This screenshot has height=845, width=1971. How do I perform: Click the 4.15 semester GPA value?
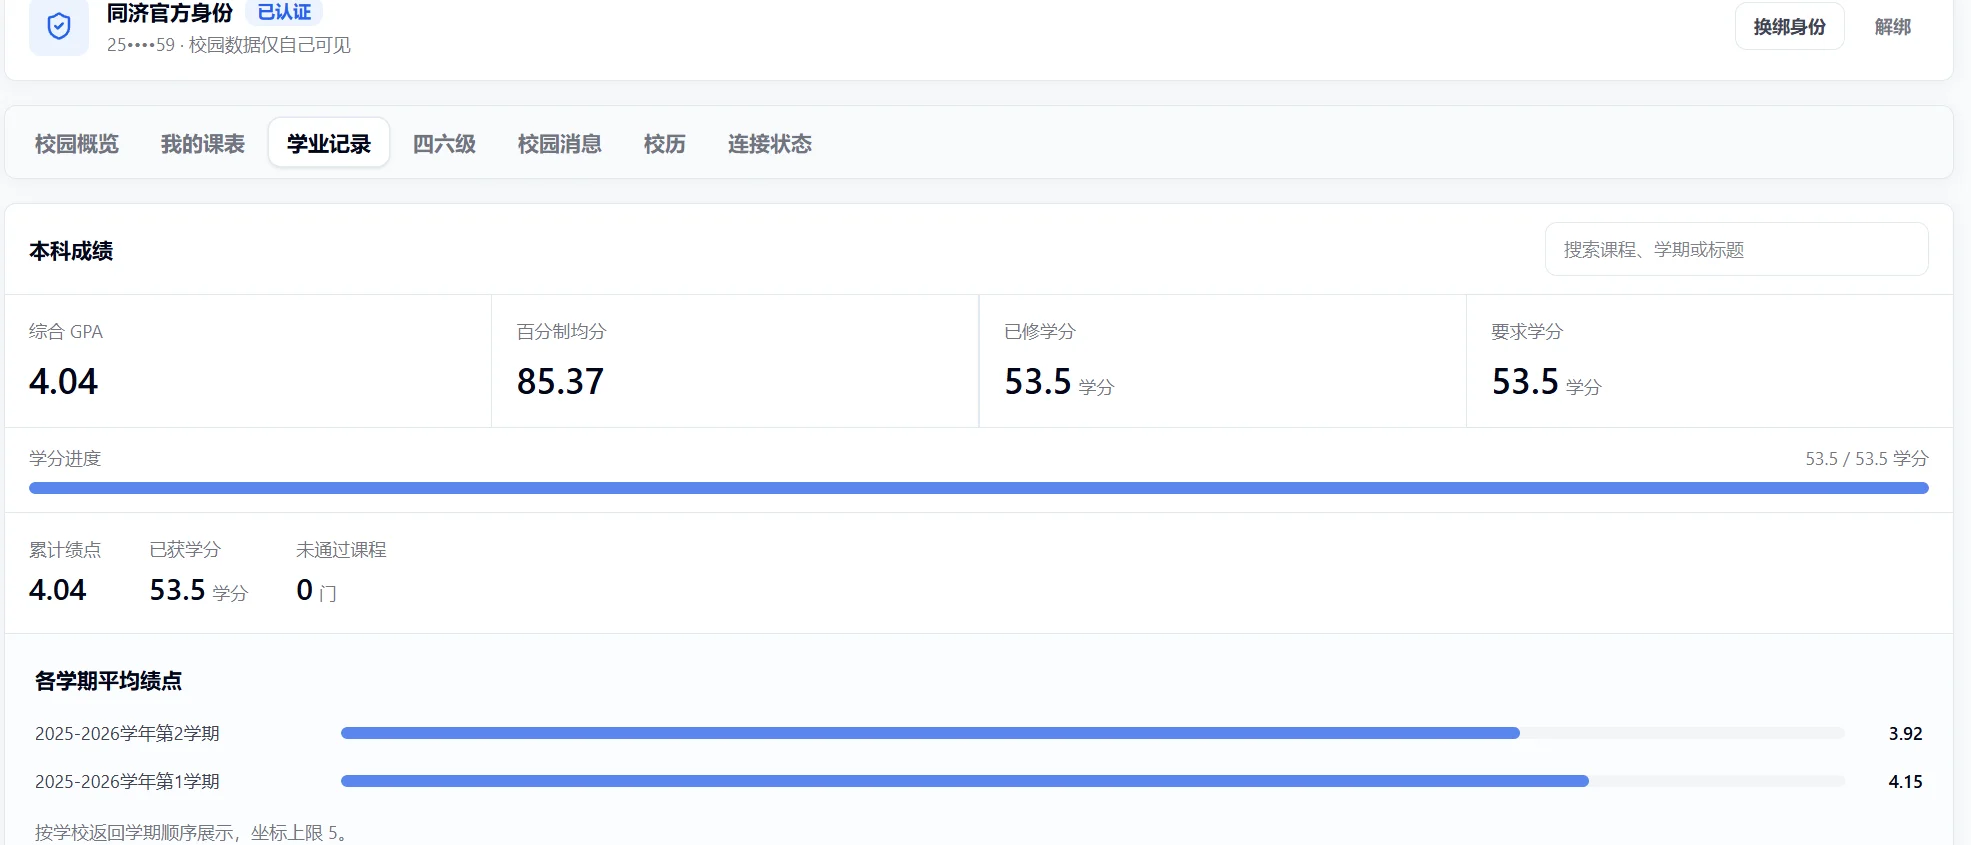coord(1905,781)
